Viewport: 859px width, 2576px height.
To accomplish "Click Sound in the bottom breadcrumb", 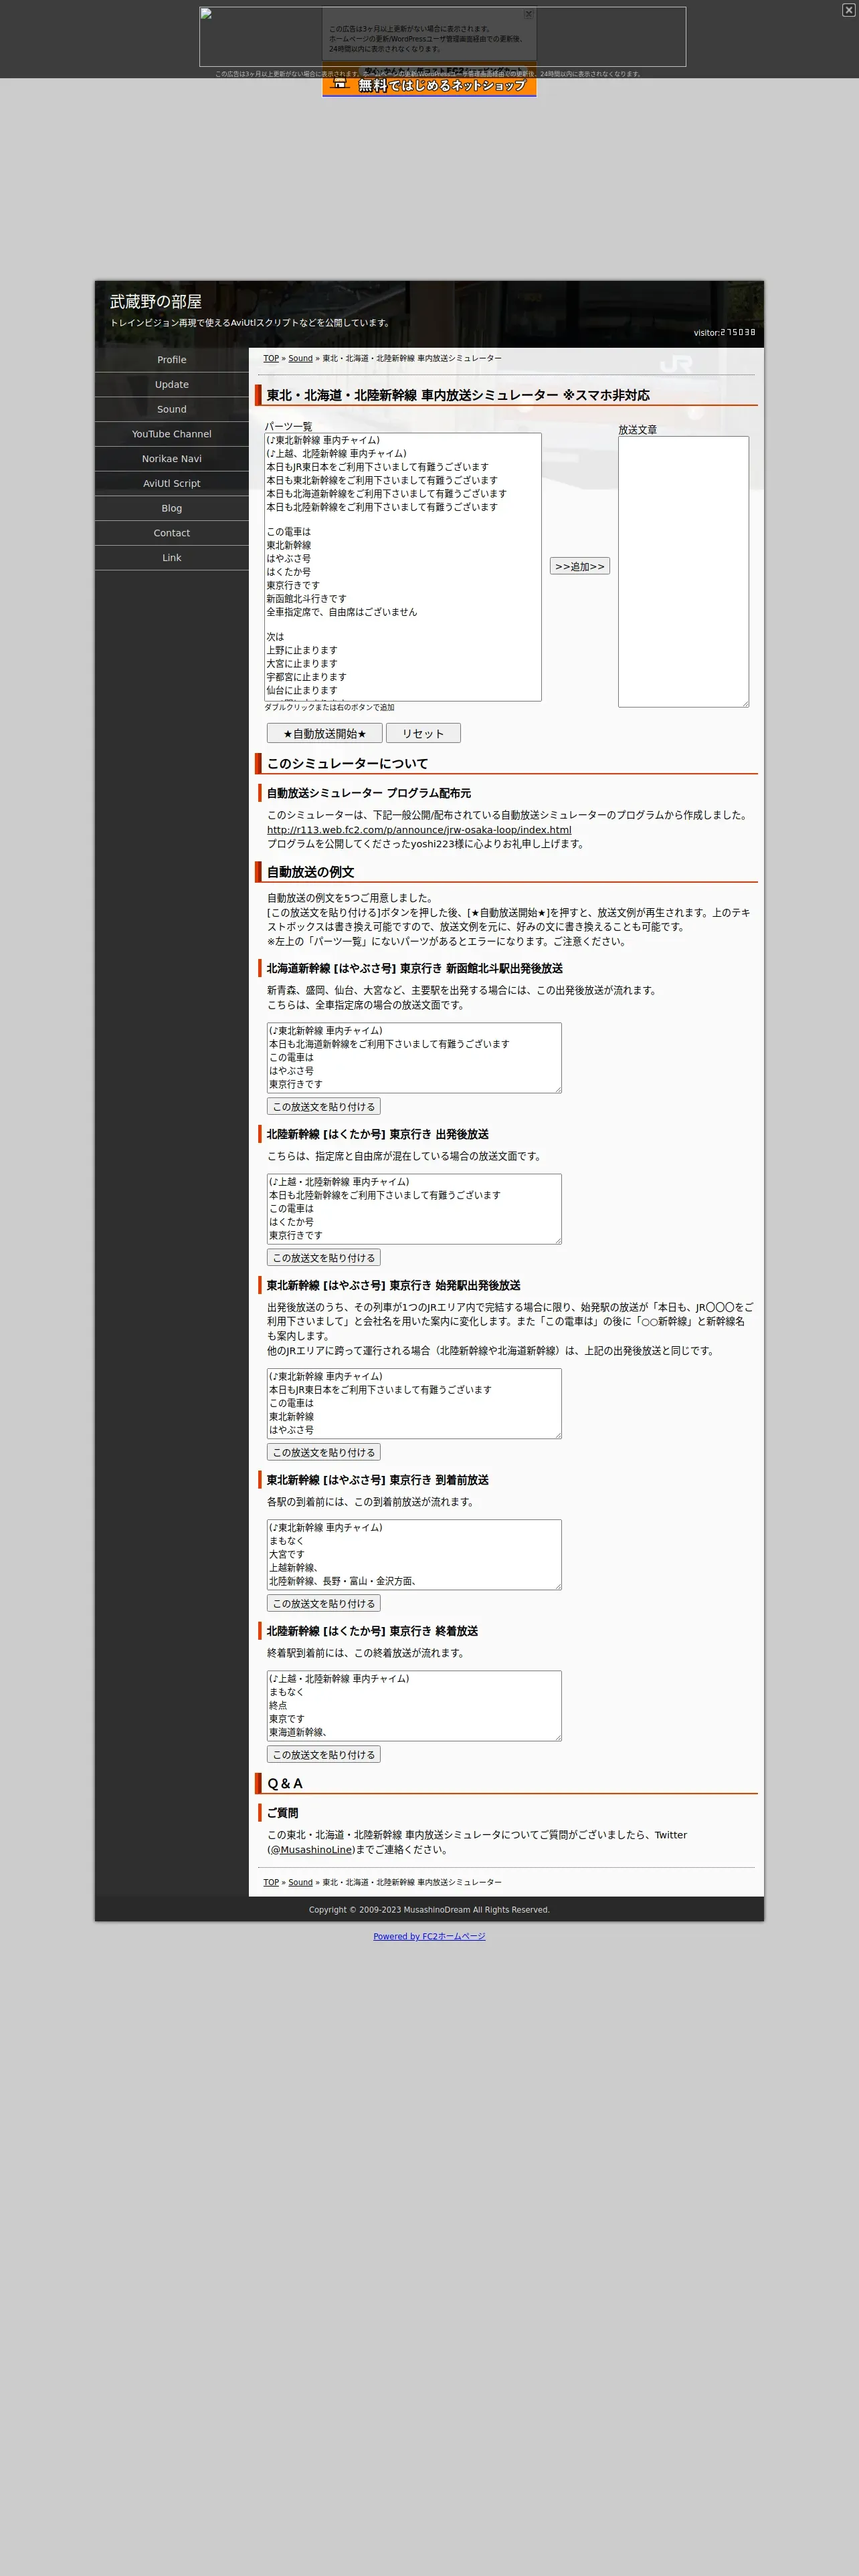I will click(x=301, y=1882).
